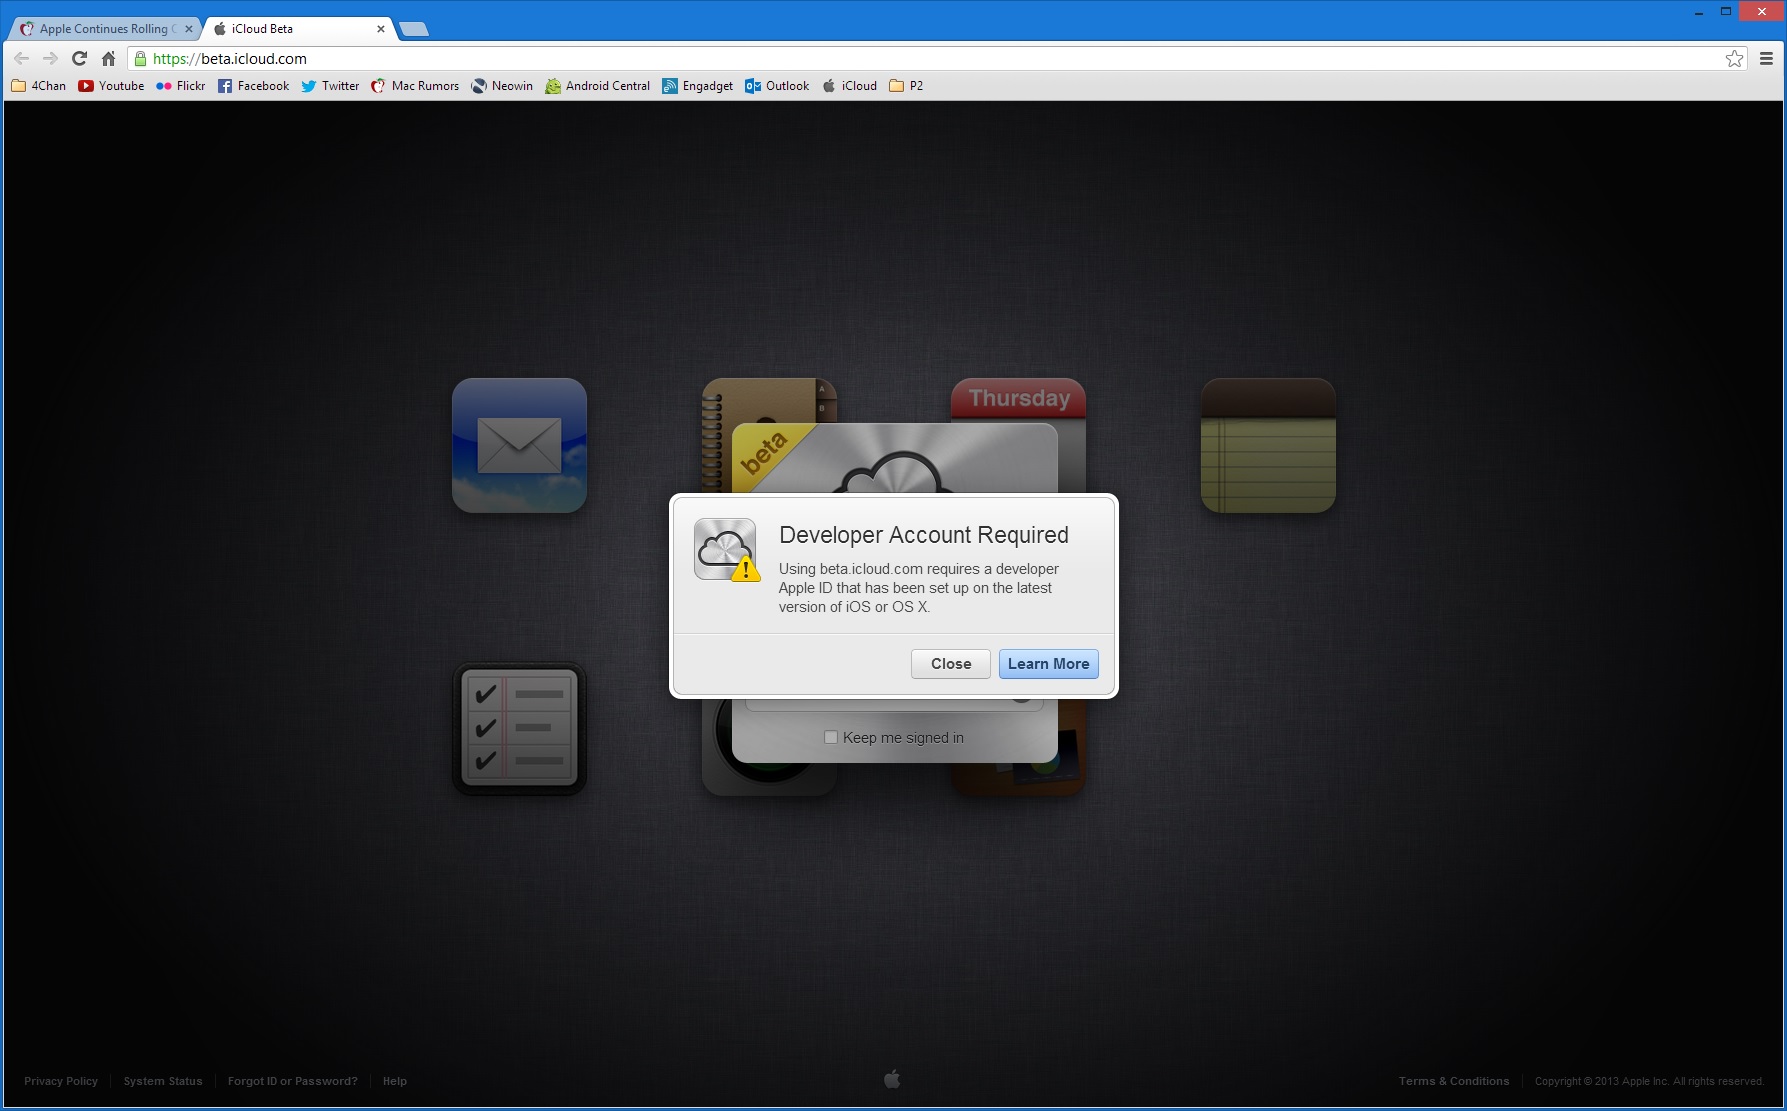1787x1111 pixels.
Task: Open the Neowin bookmark
Action: coord(502,86)
